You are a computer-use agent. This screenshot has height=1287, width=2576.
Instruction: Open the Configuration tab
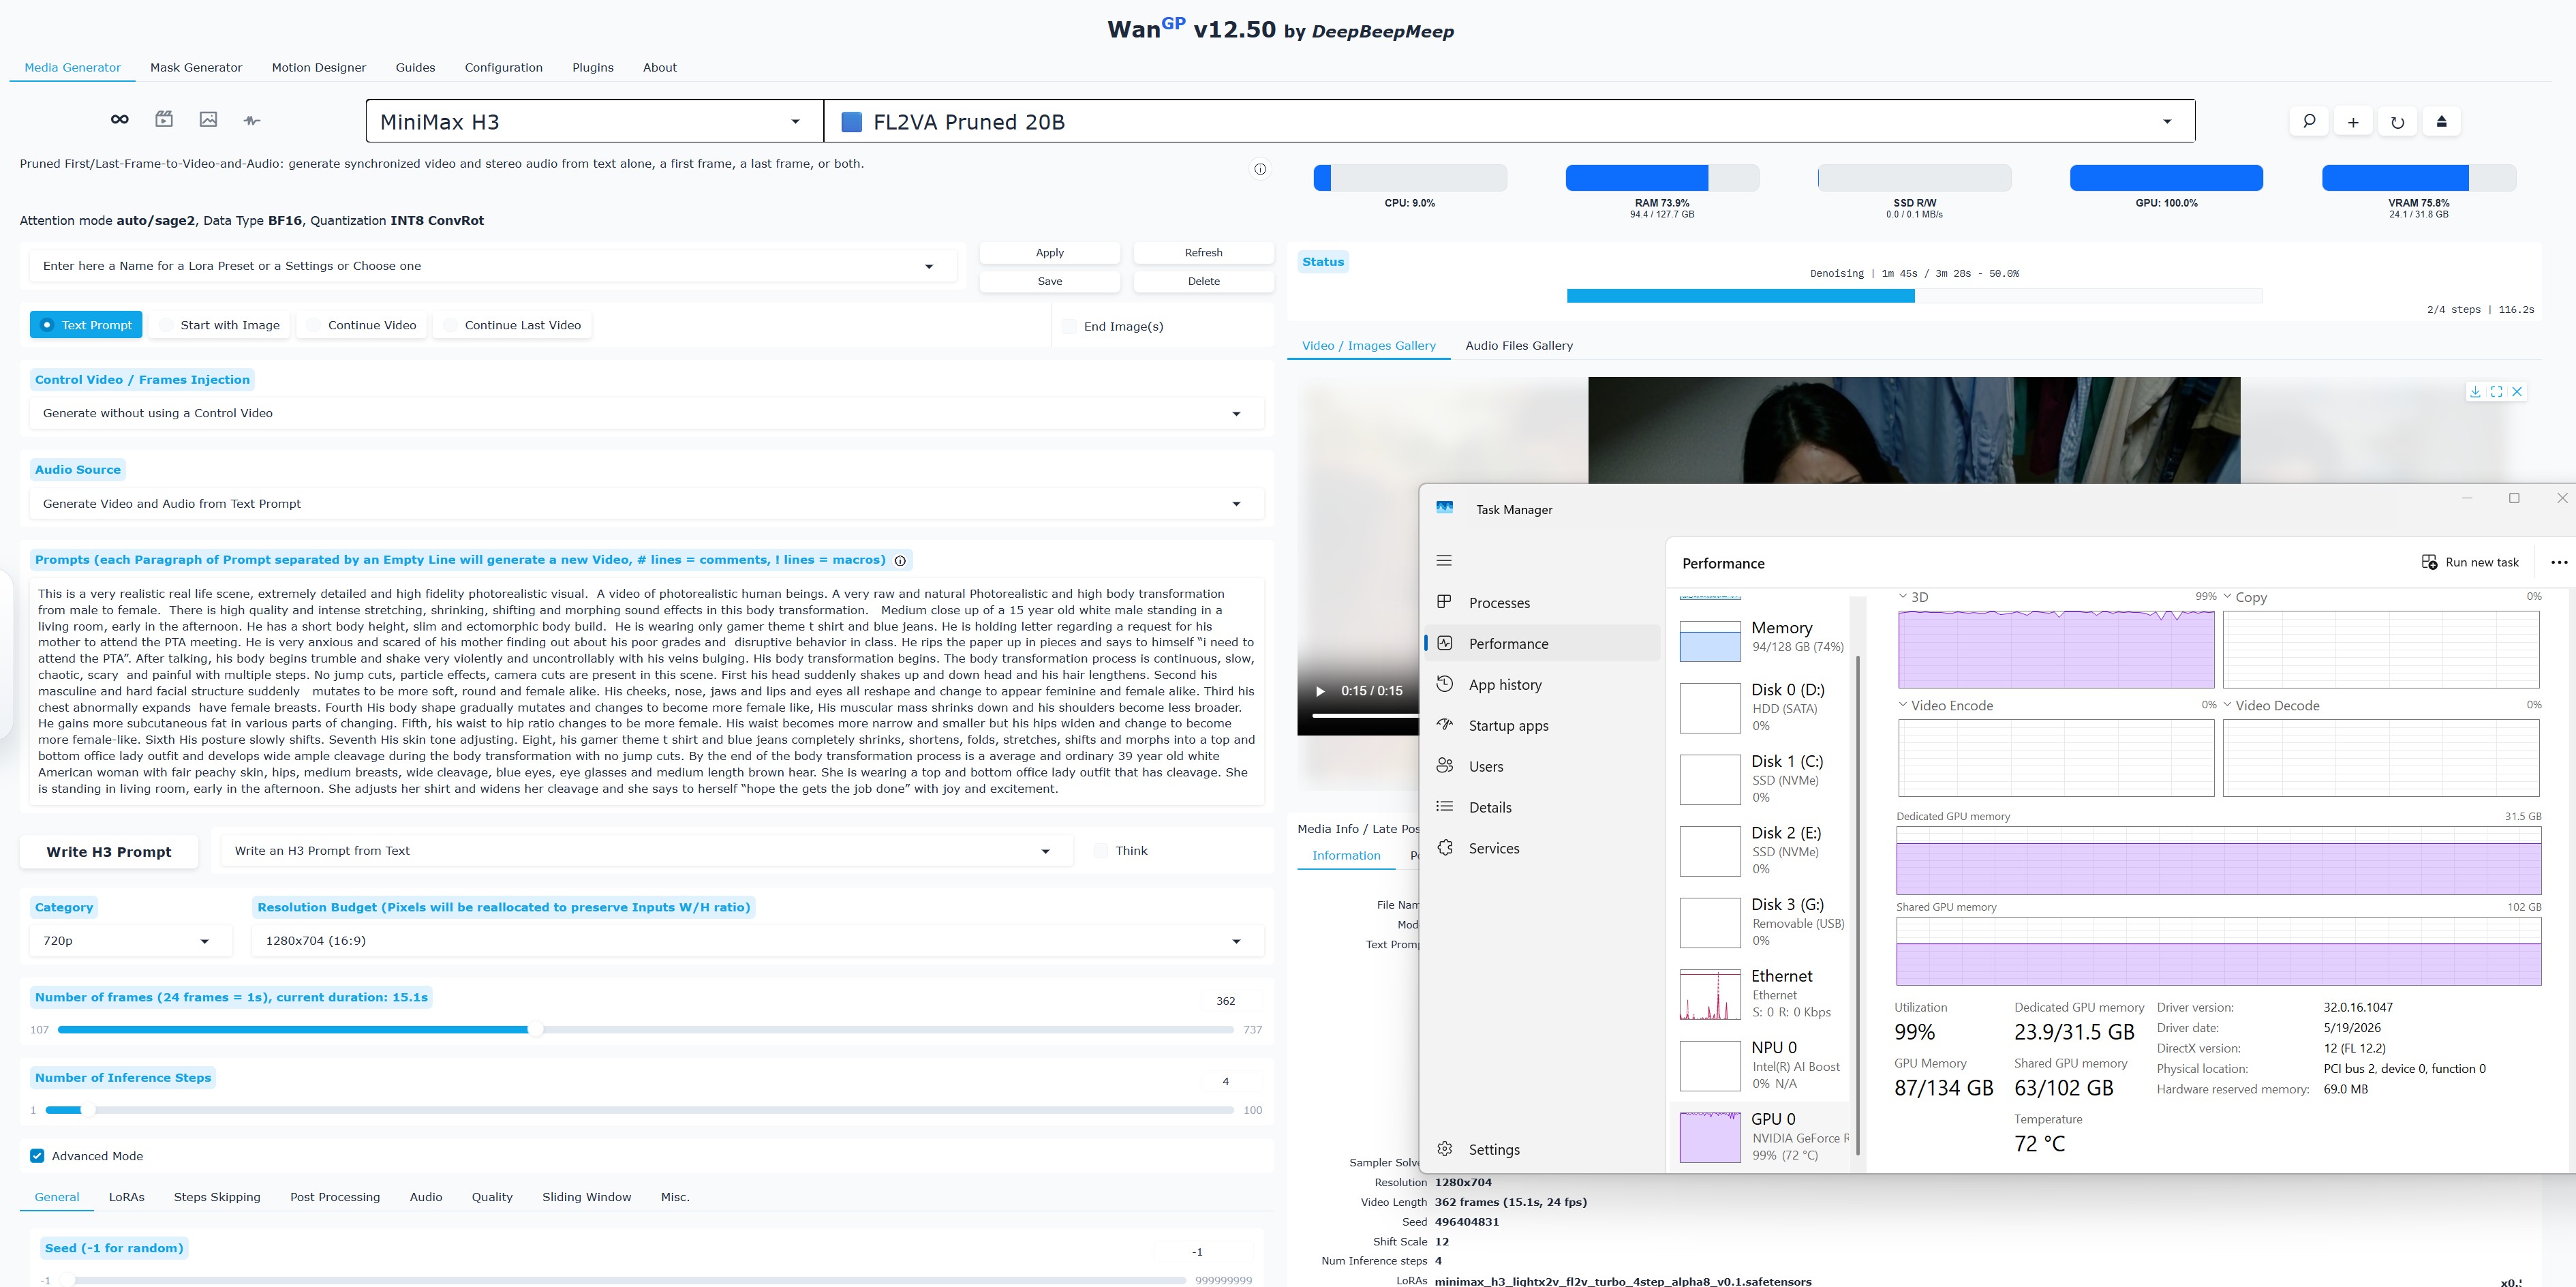[x=503, y=67]
